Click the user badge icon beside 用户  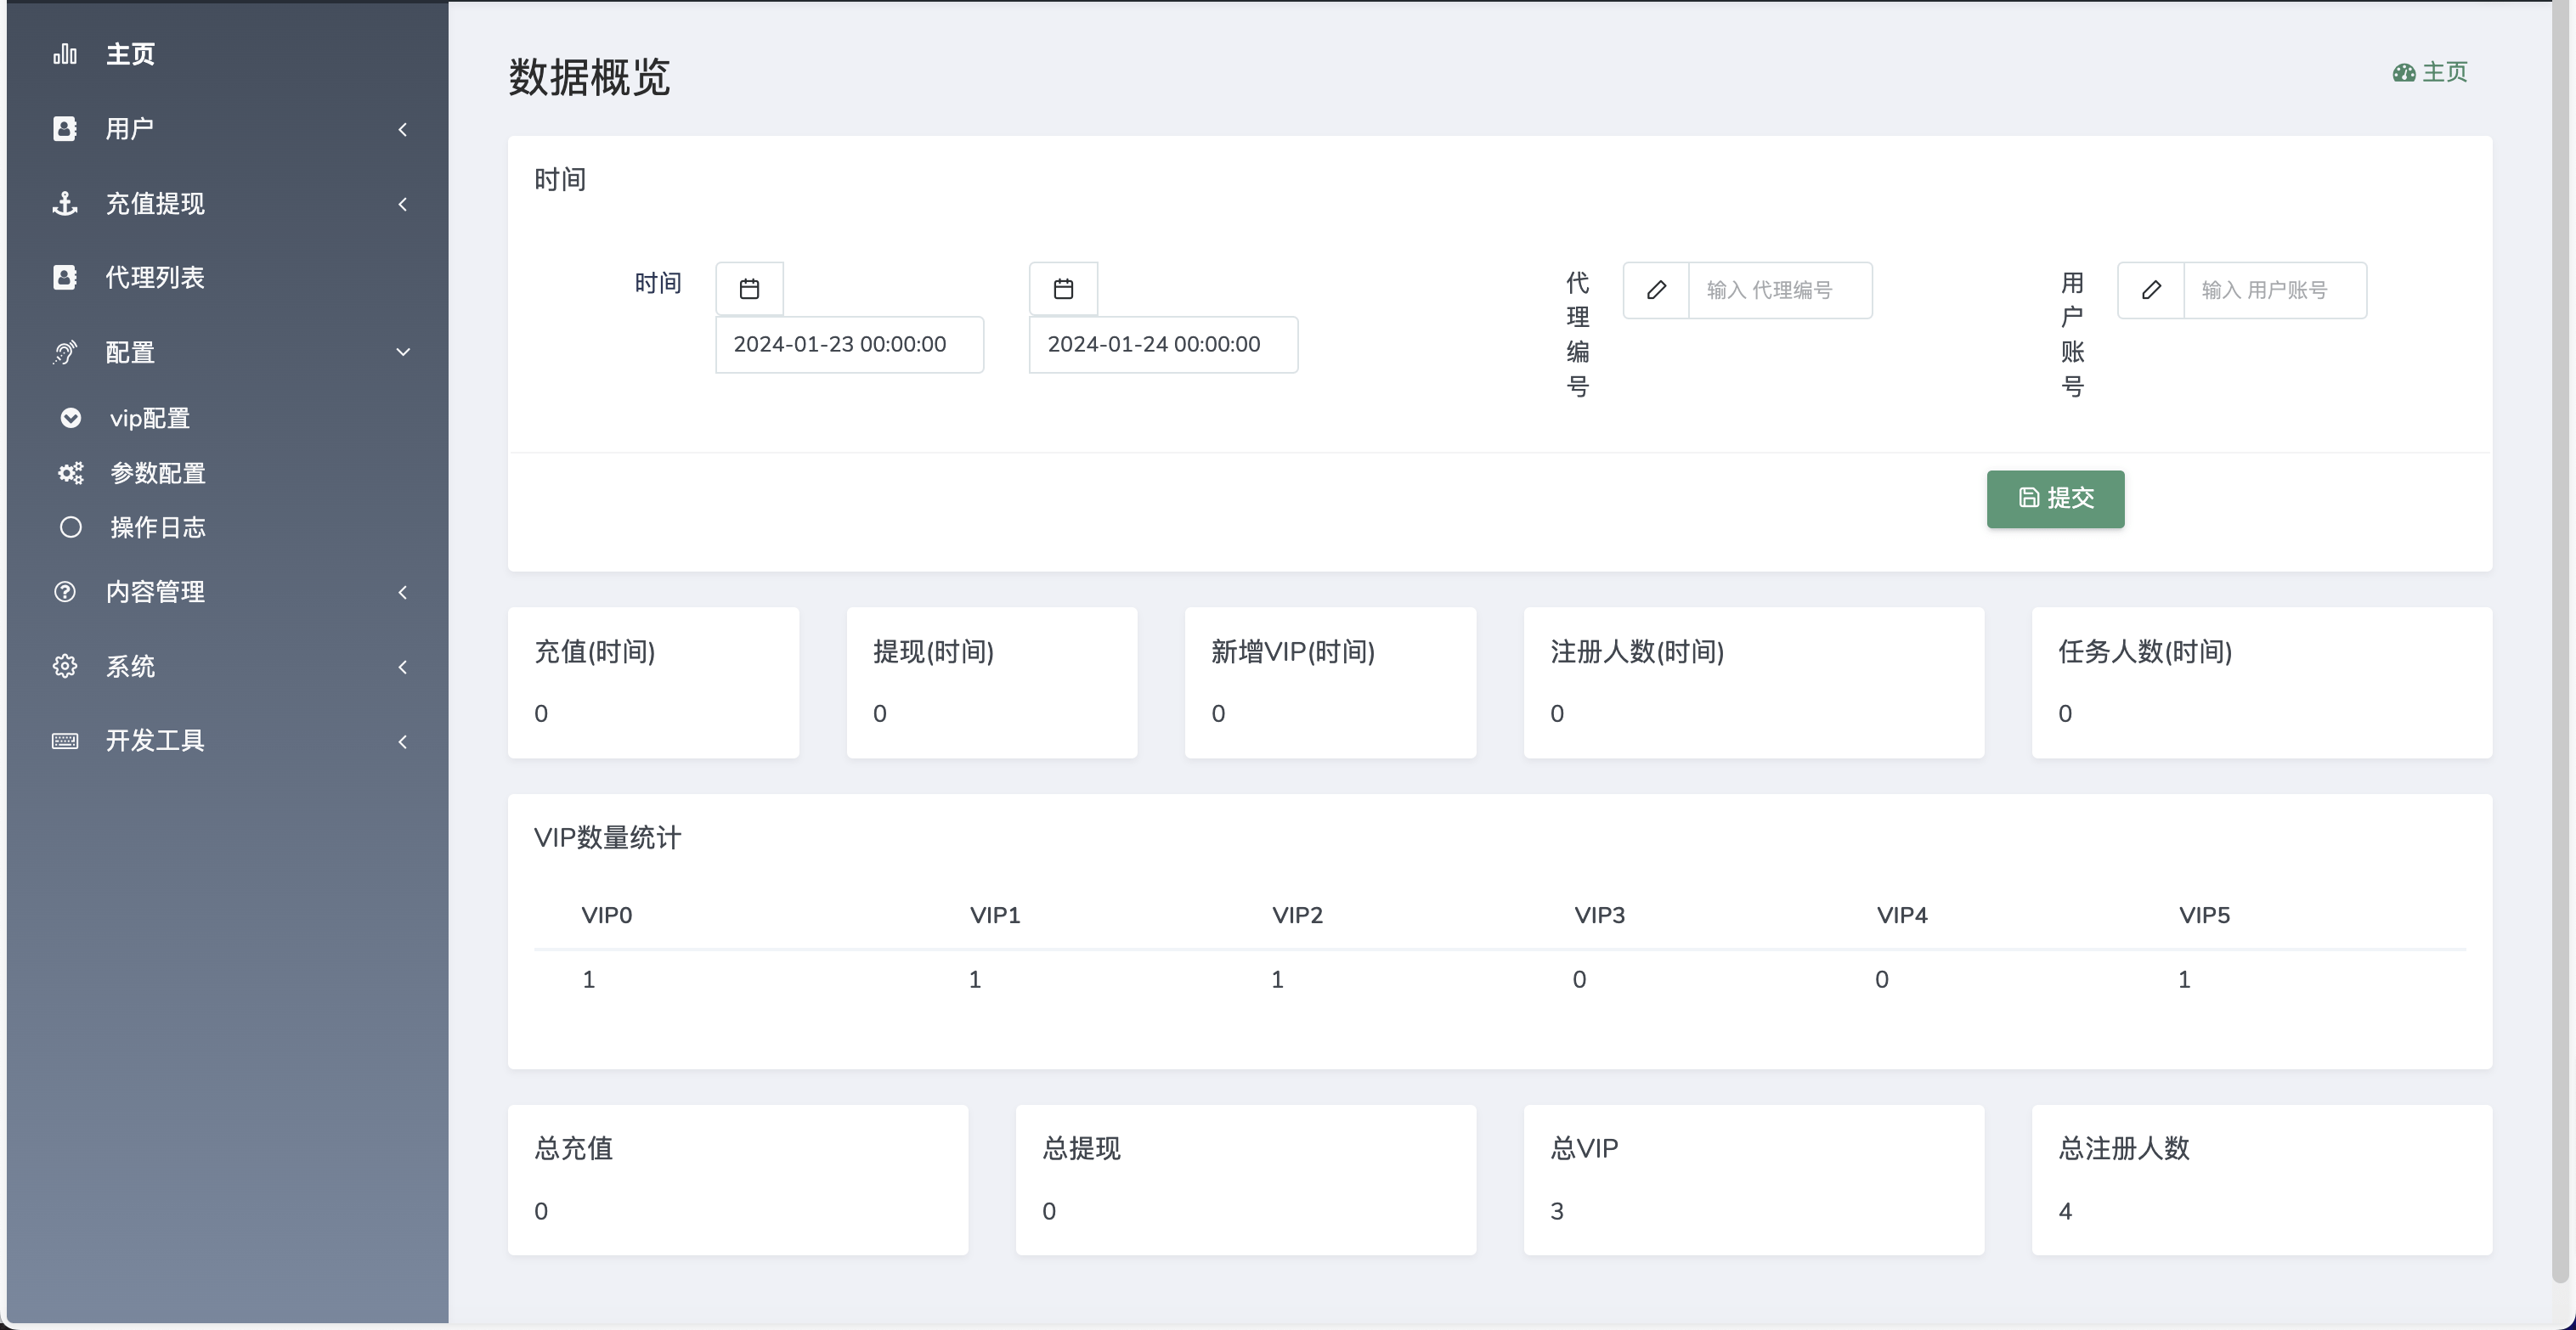pos(65,129)
